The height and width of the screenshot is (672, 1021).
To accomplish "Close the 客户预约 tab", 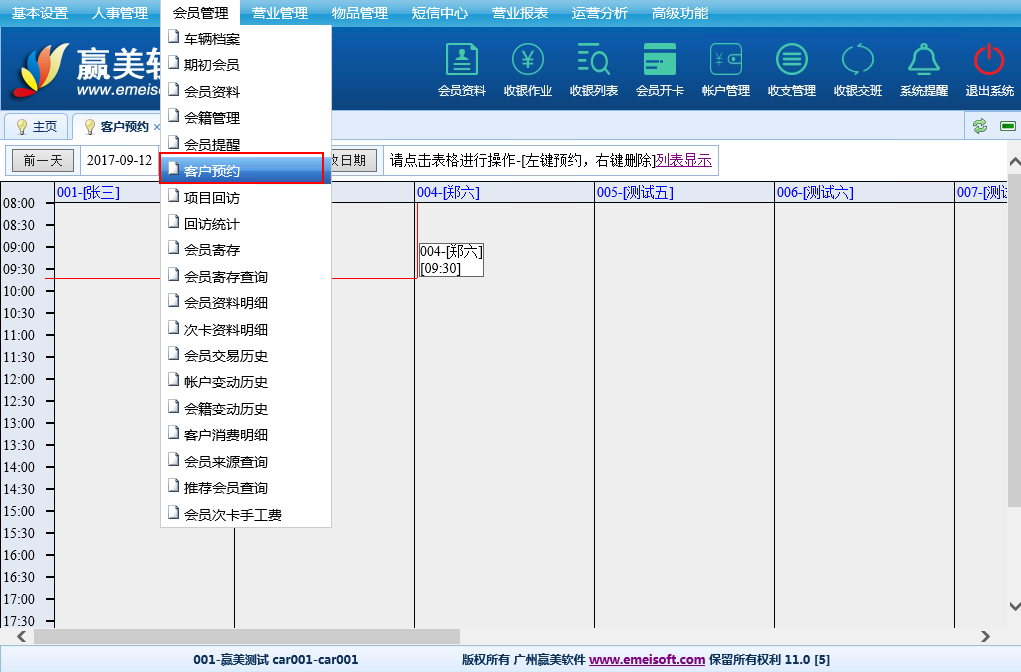I will (x=156, y=127).
